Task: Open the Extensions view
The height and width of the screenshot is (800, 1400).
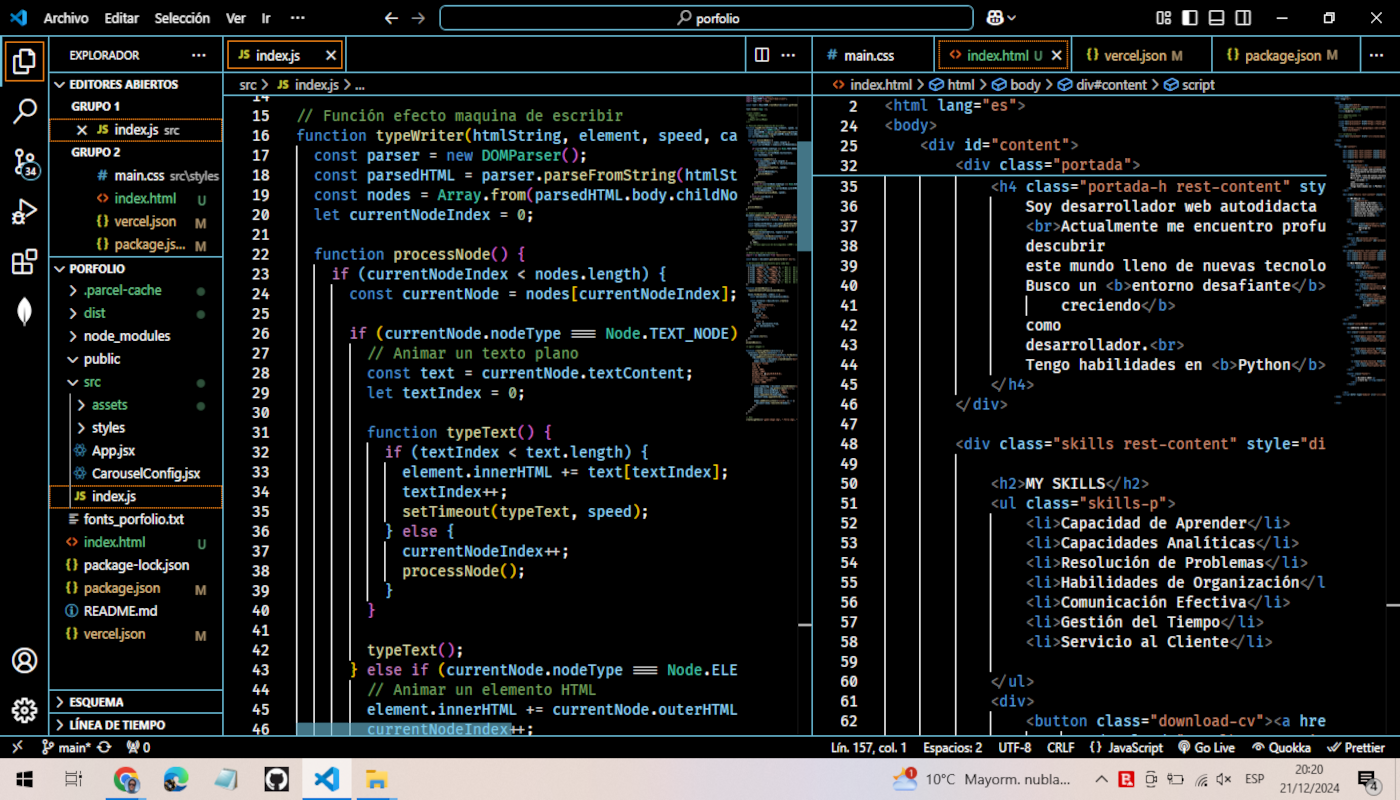Action: point(24,263)
